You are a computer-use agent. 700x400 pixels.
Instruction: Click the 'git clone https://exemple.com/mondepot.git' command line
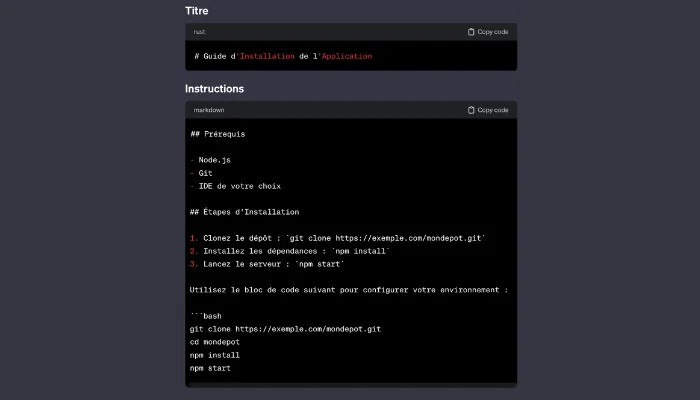[x=285, y=329]
